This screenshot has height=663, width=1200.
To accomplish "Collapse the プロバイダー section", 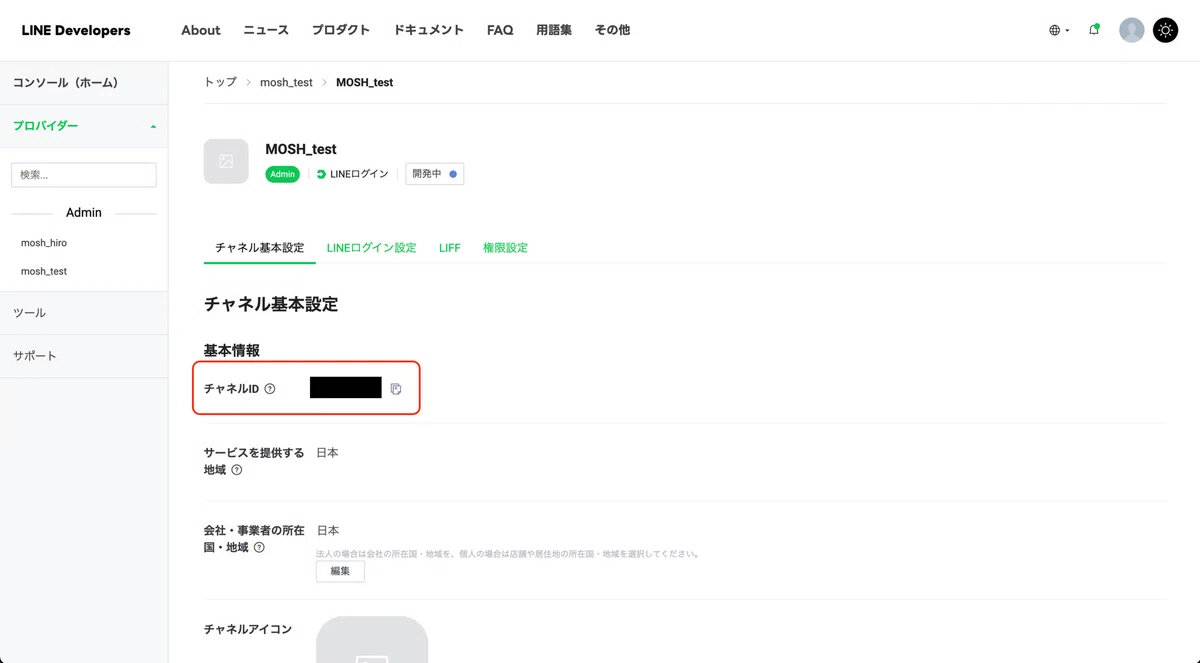I will [84, 126].
